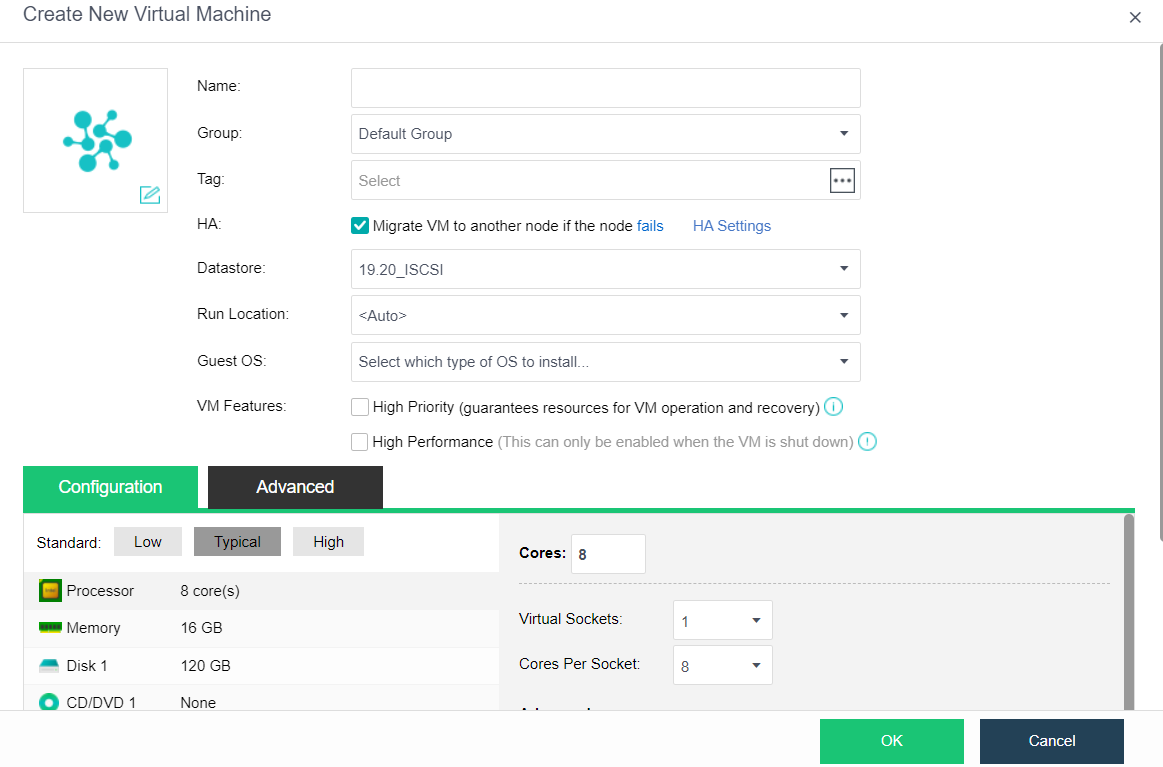Enable the High Priority checkbox
This screenshot has height=767, width=1163.
360,407
